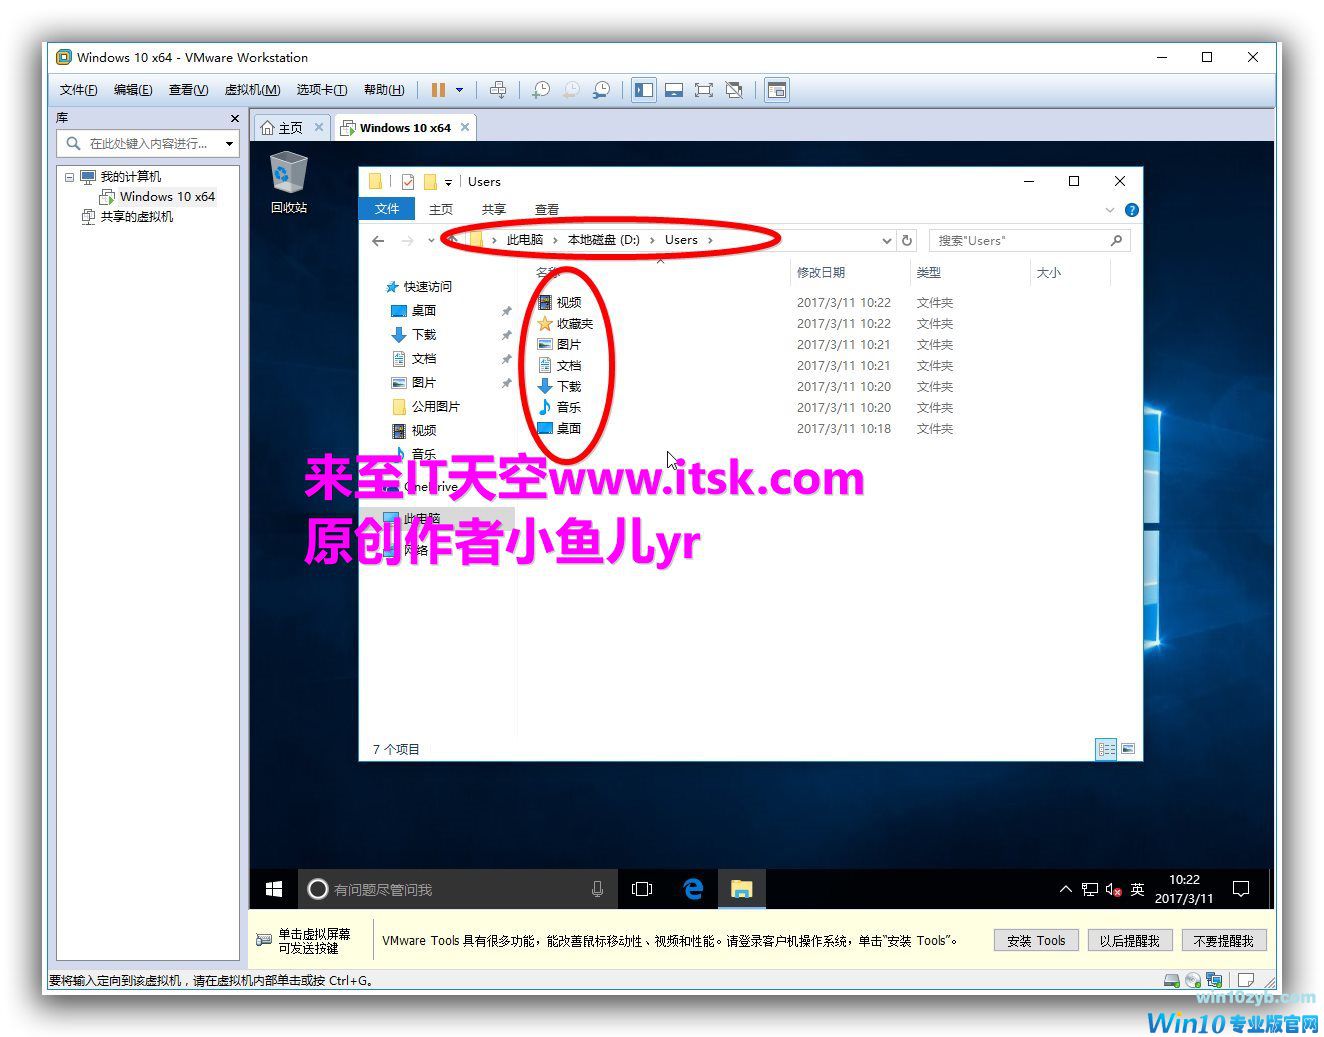Launch Microsoft Edge from the taskbar
This screenshot has width=1324, height=1037.
[692, 888]
